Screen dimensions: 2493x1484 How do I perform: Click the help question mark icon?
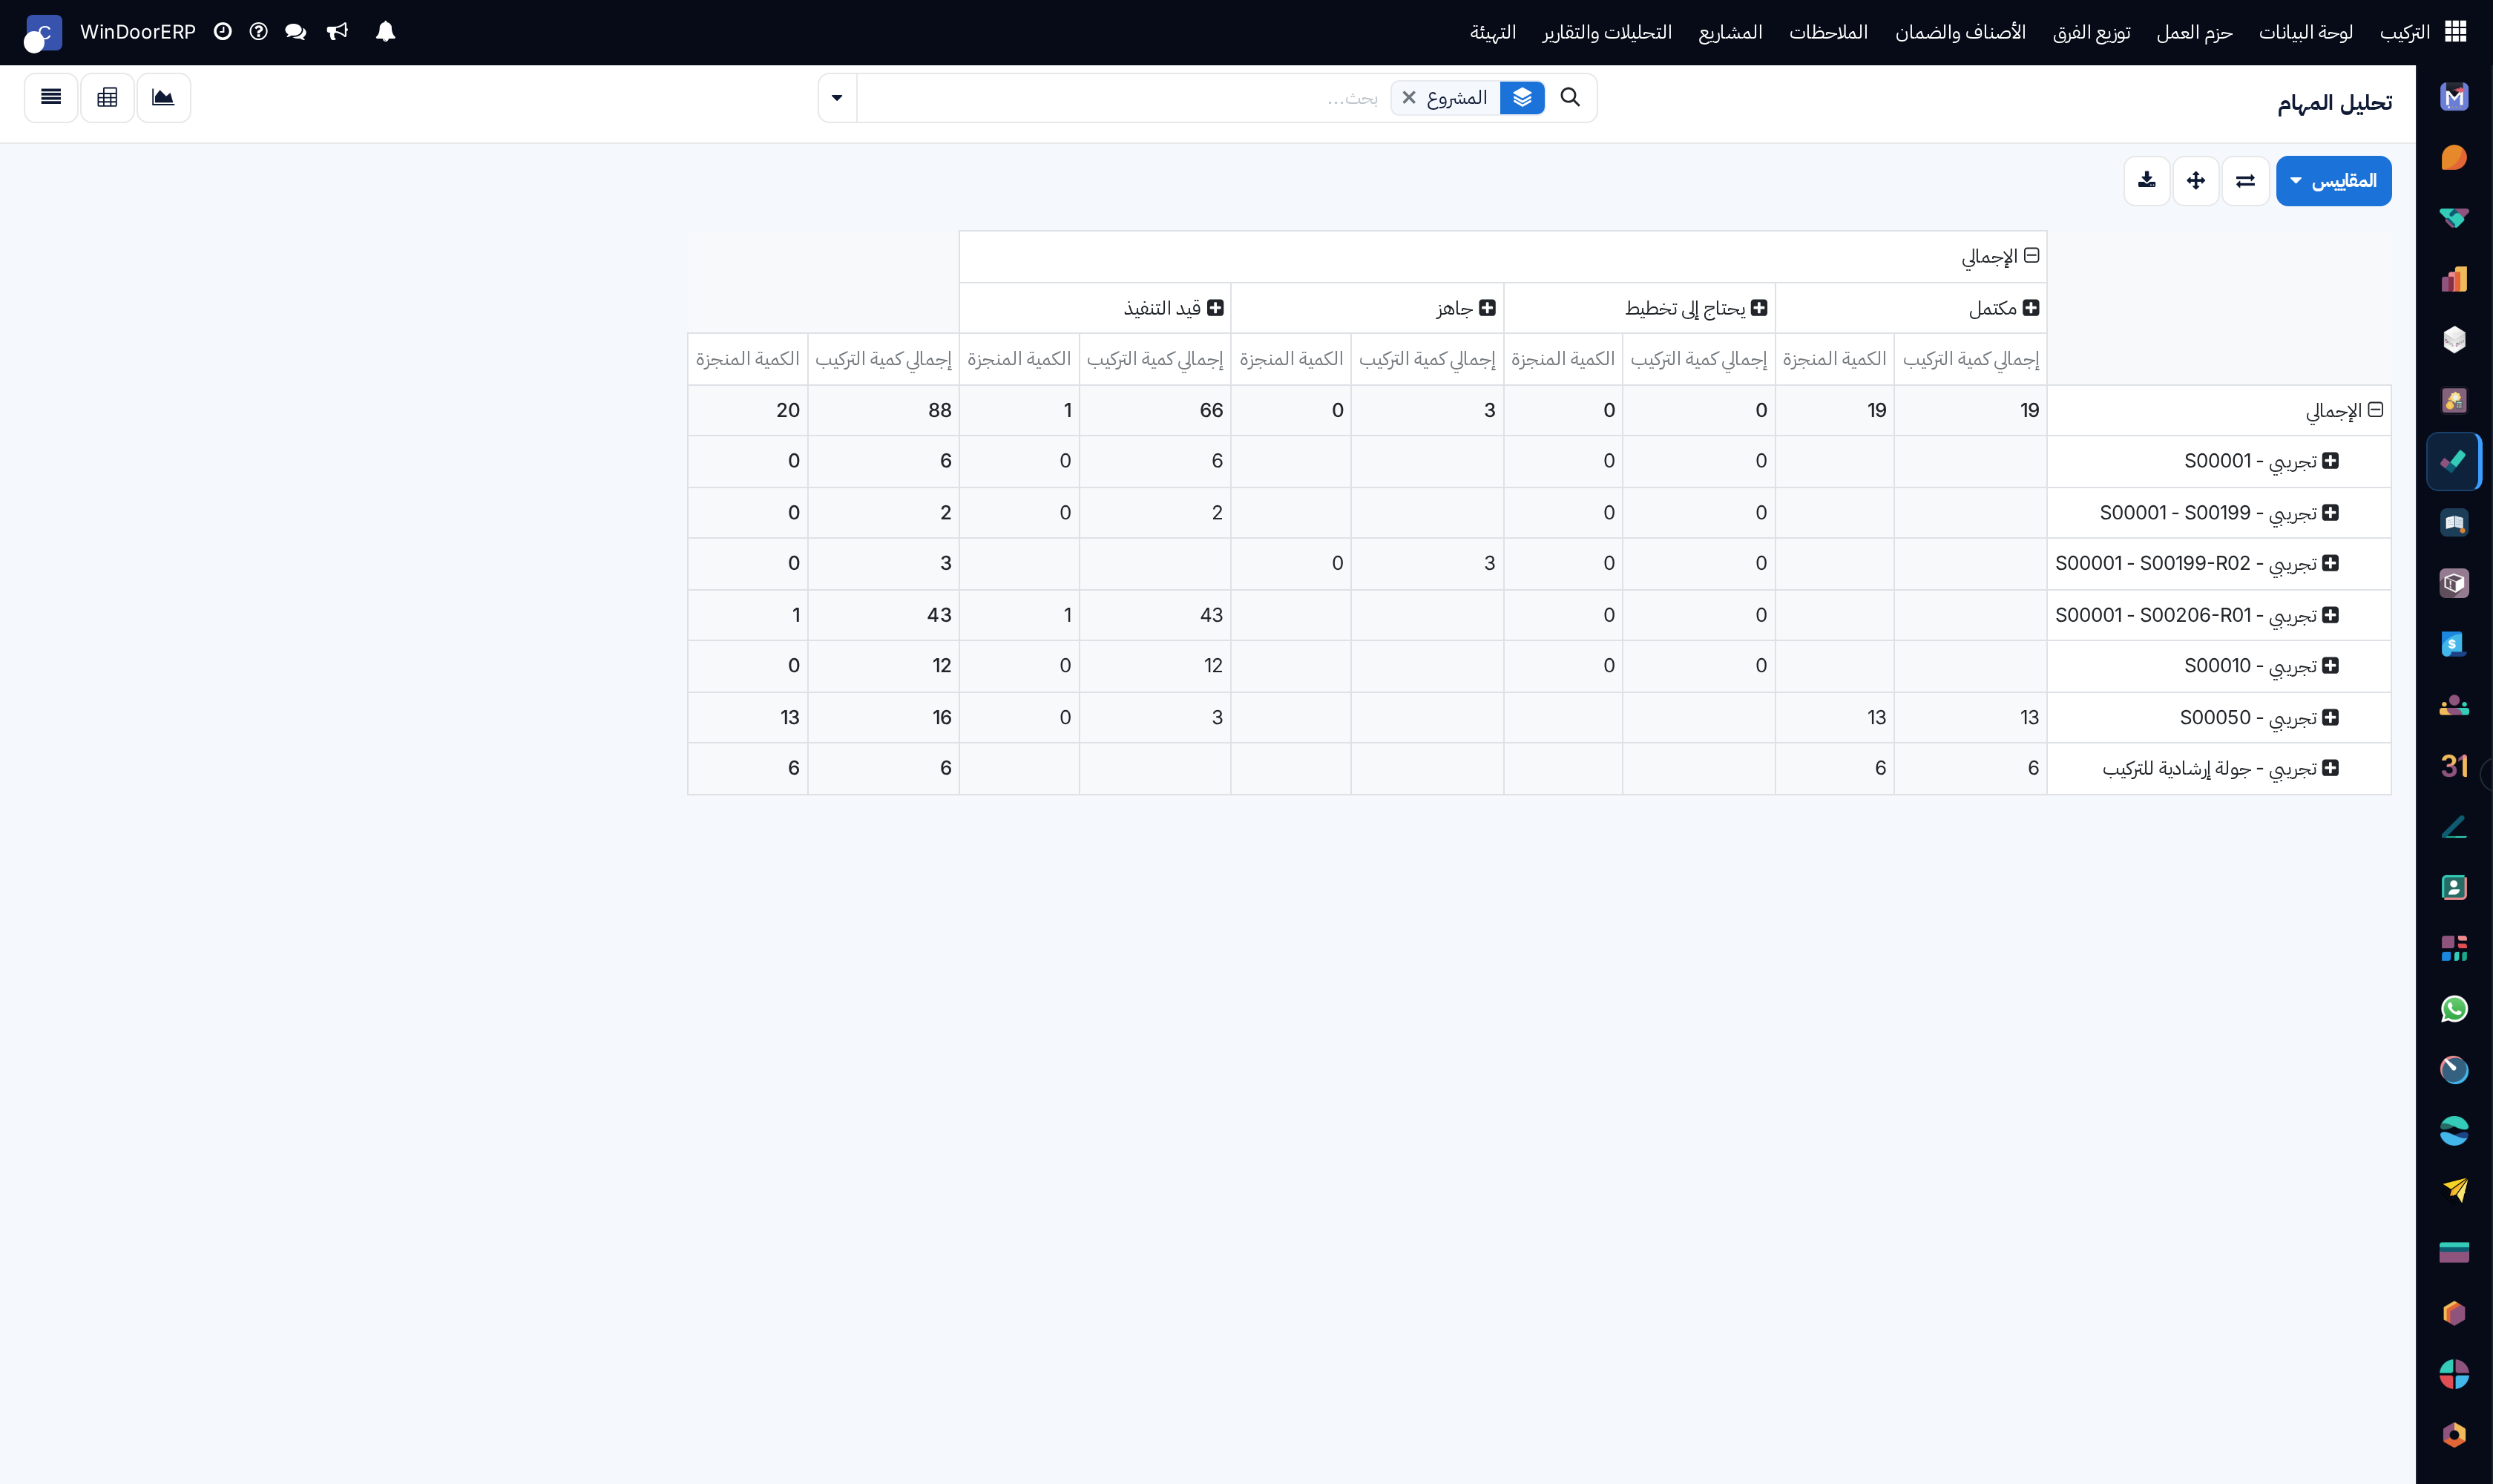(x=258, y=32)
